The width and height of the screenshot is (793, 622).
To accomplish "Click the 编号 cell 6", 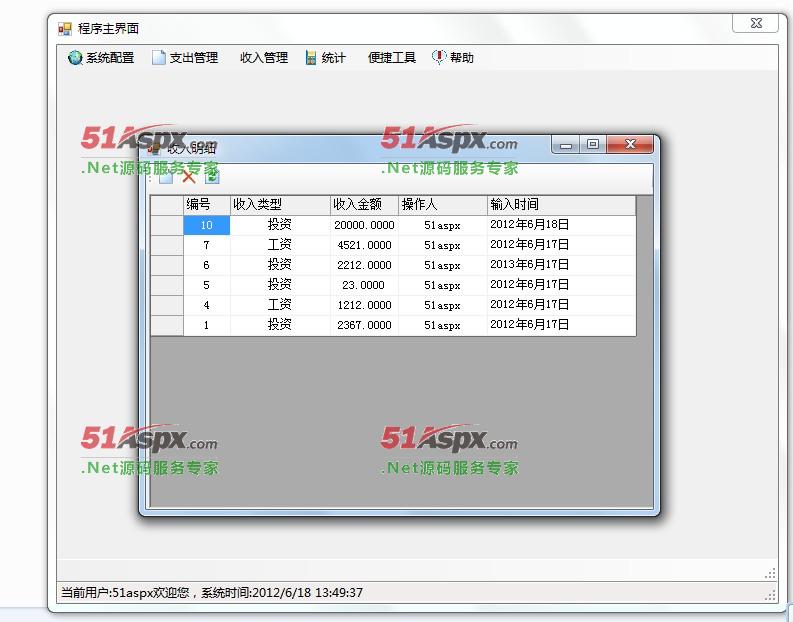I will (x=206, y=265).
